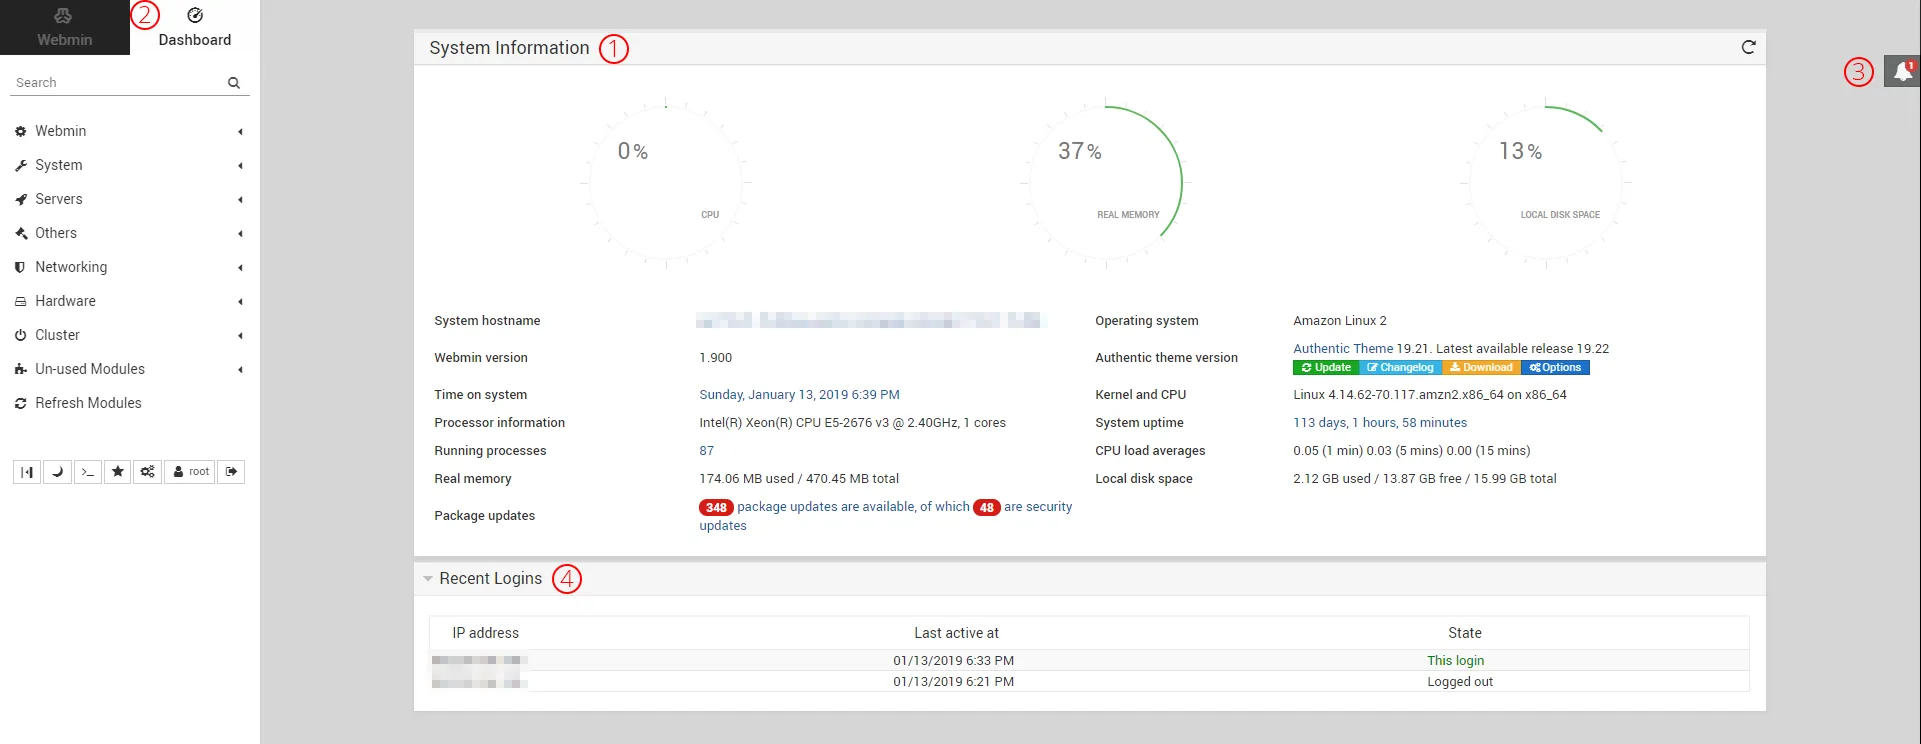Expand the Webmin menu category
Image resolution: width=1921 pixels, height=744 pixels.
click(61, 131)
